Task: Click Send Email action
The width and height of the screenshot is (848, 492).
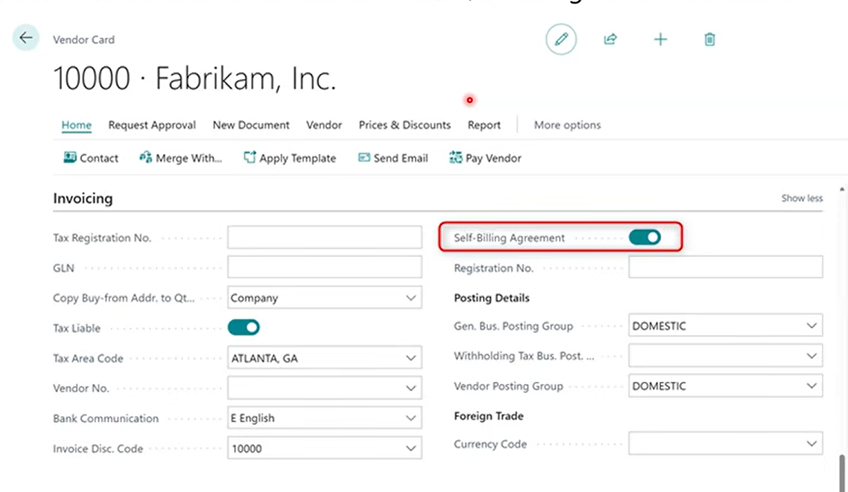Action: point(392,158)
